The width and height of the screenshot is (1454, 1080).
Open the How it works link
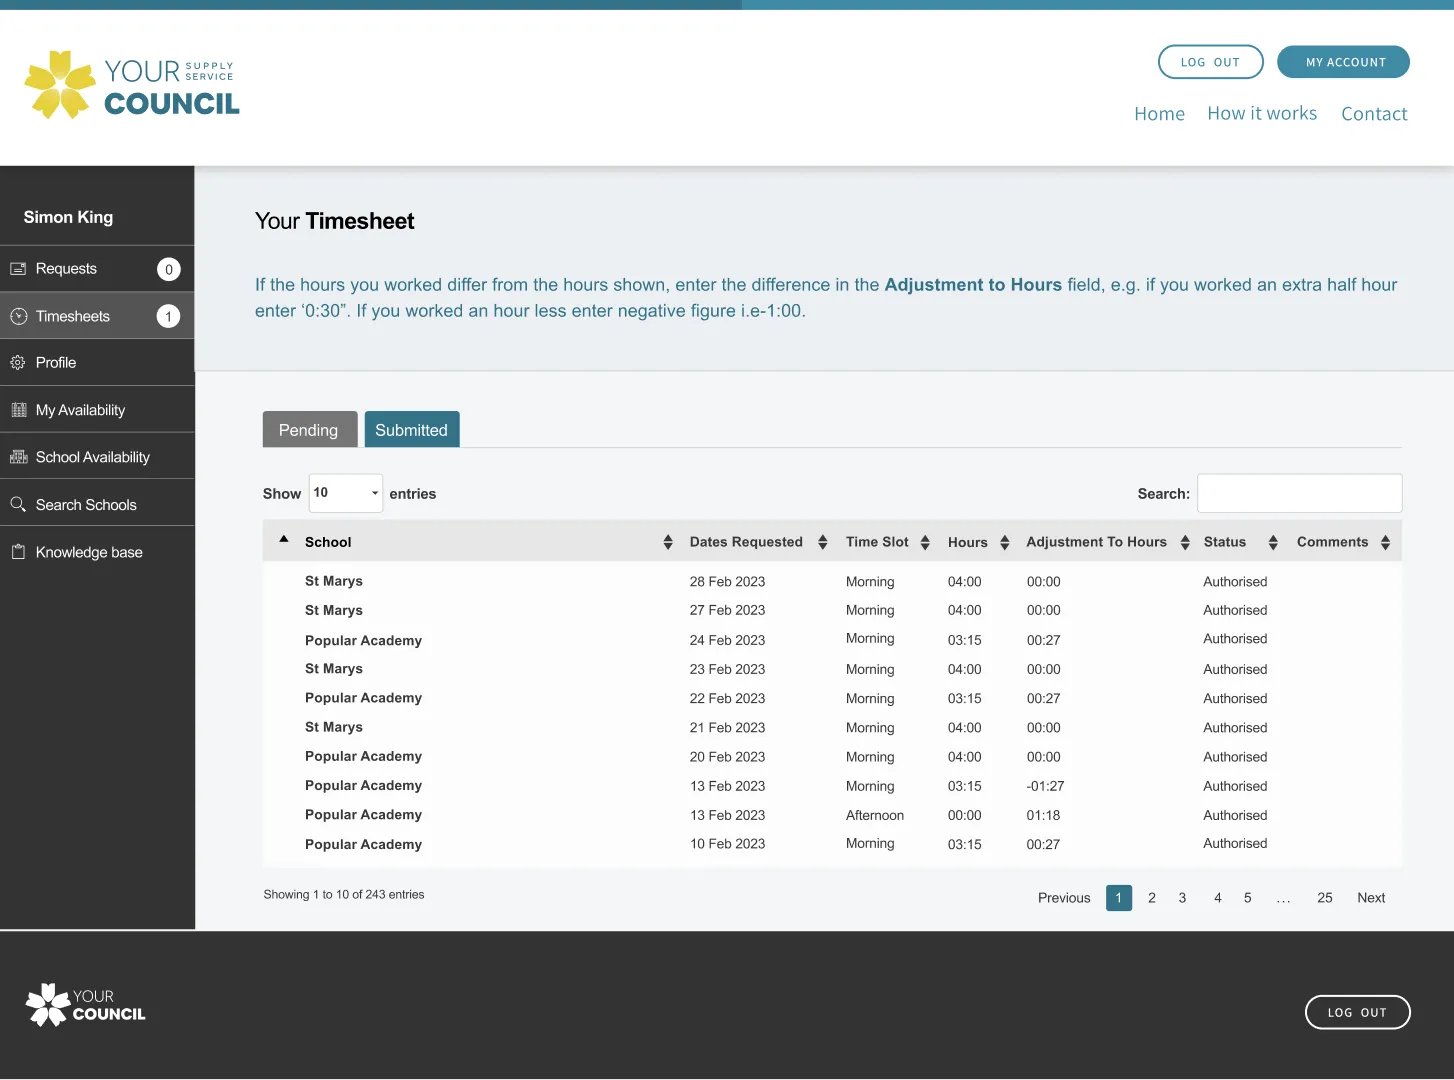1261,114
